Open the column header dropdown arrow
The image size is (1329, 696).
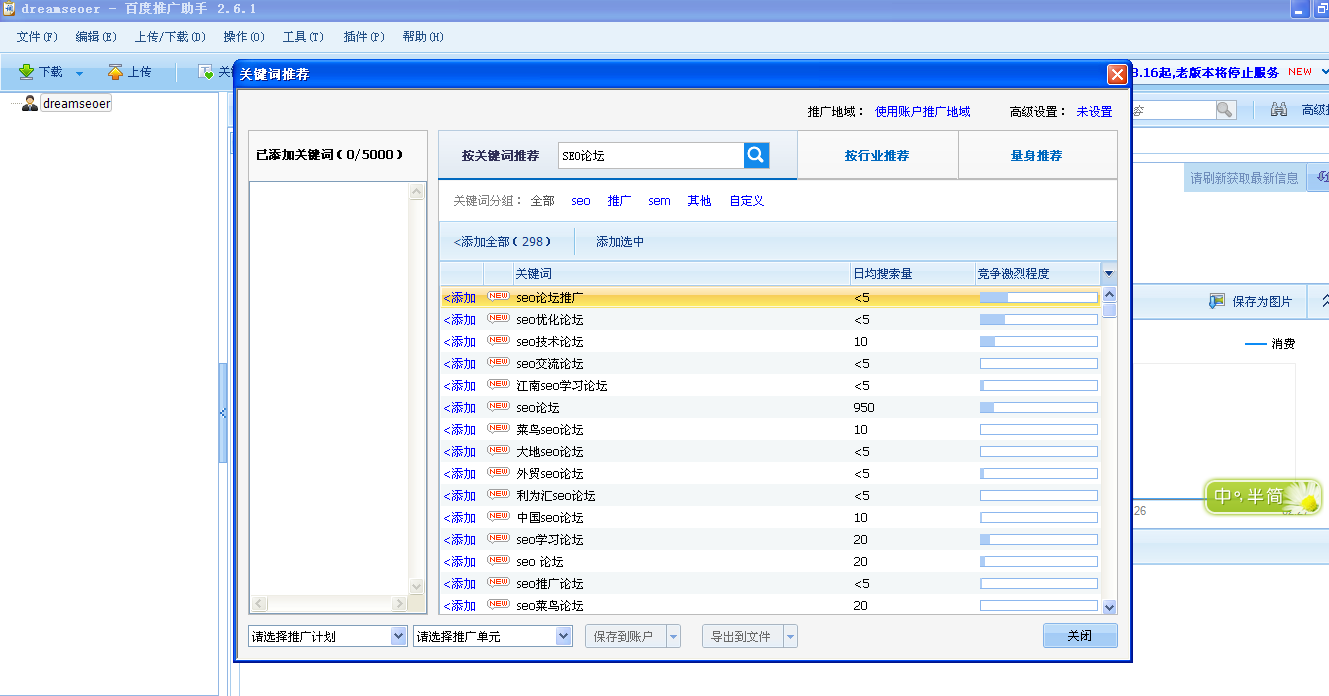tap(1109, 274)
